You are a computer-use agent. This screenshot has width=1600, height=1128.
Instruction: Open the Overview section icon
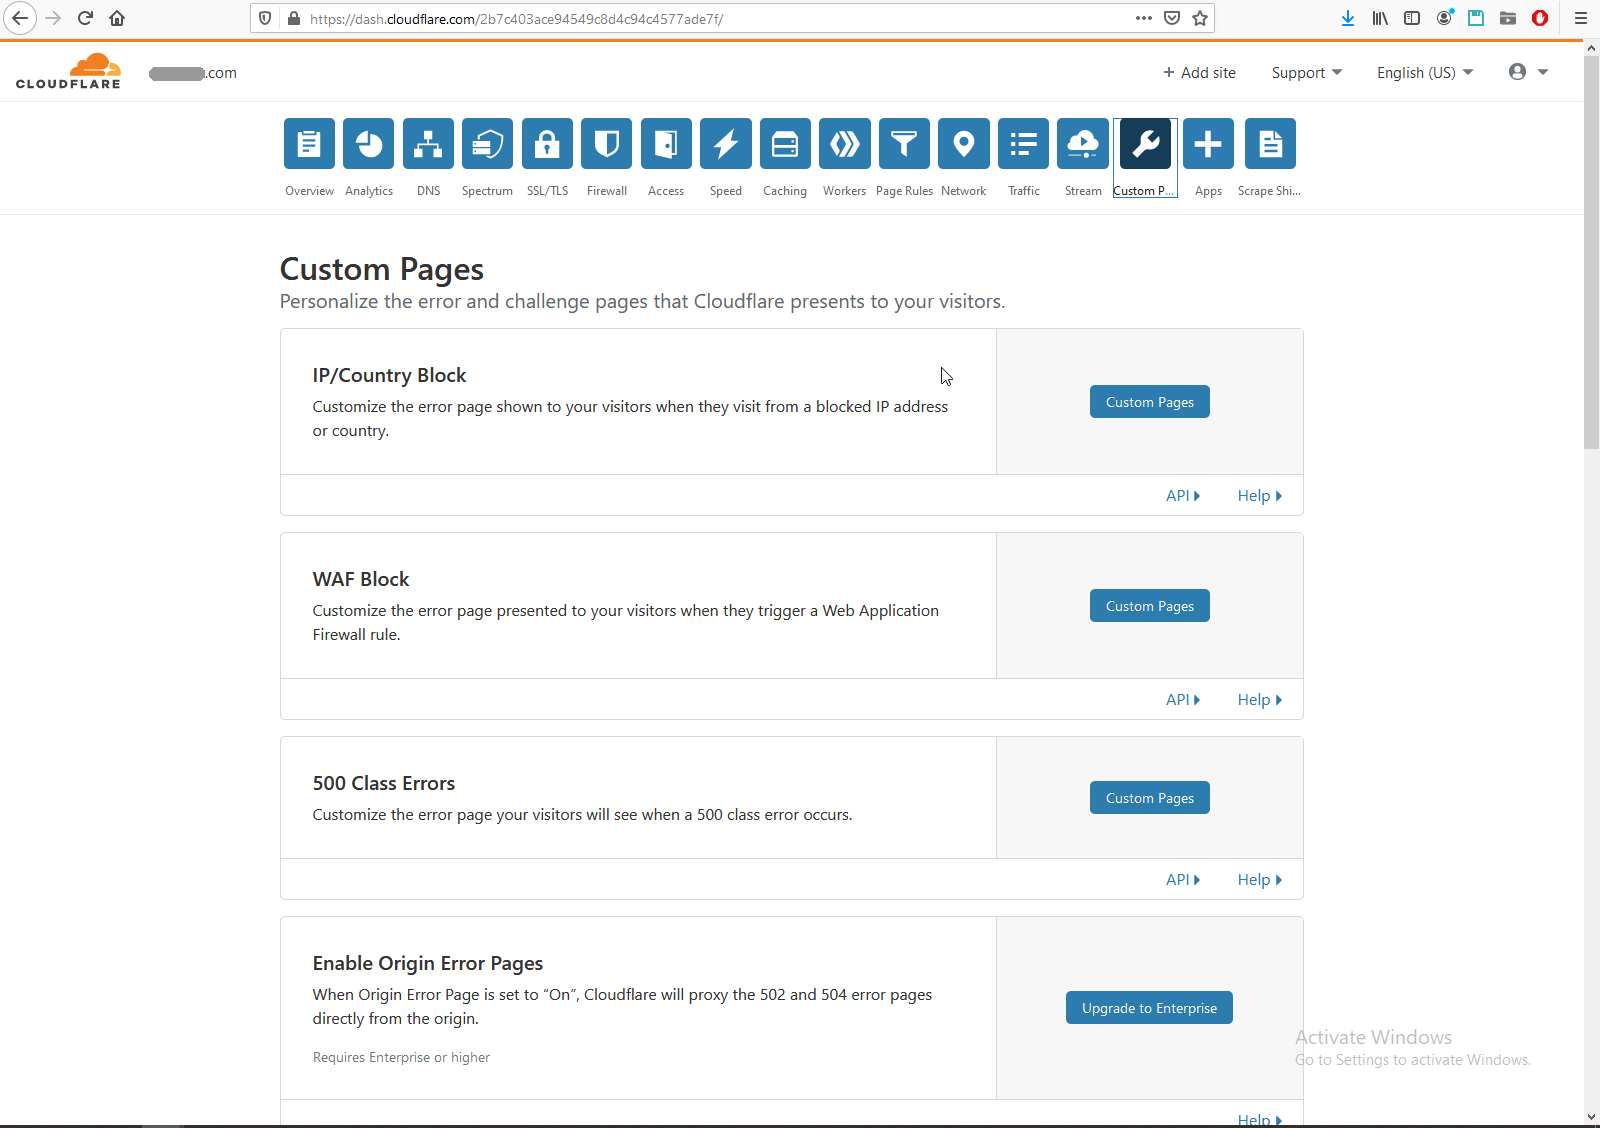pyautogui.click(x=309, y=144)
